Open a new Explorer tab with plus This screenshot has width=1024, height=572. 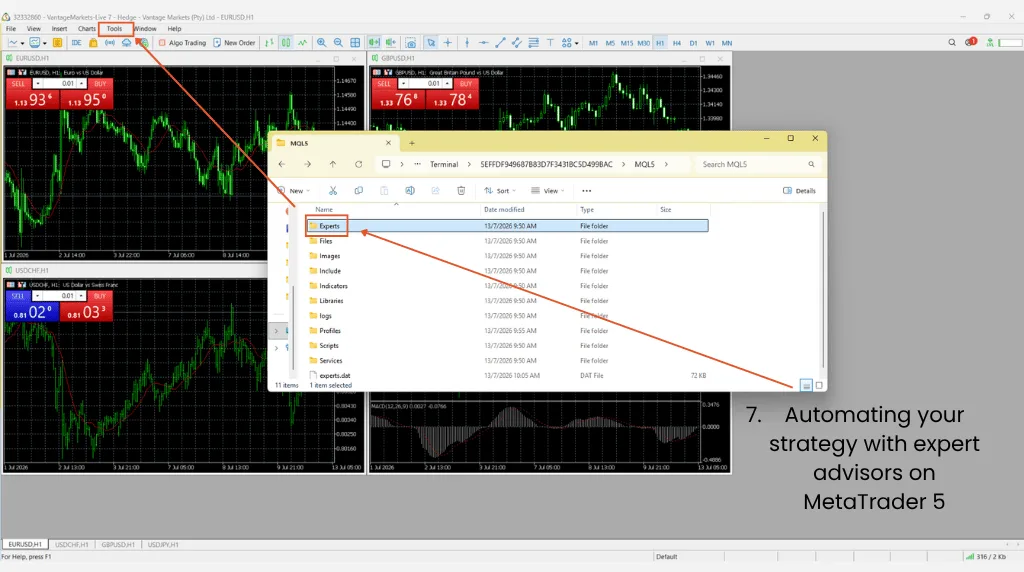point(411,143)
